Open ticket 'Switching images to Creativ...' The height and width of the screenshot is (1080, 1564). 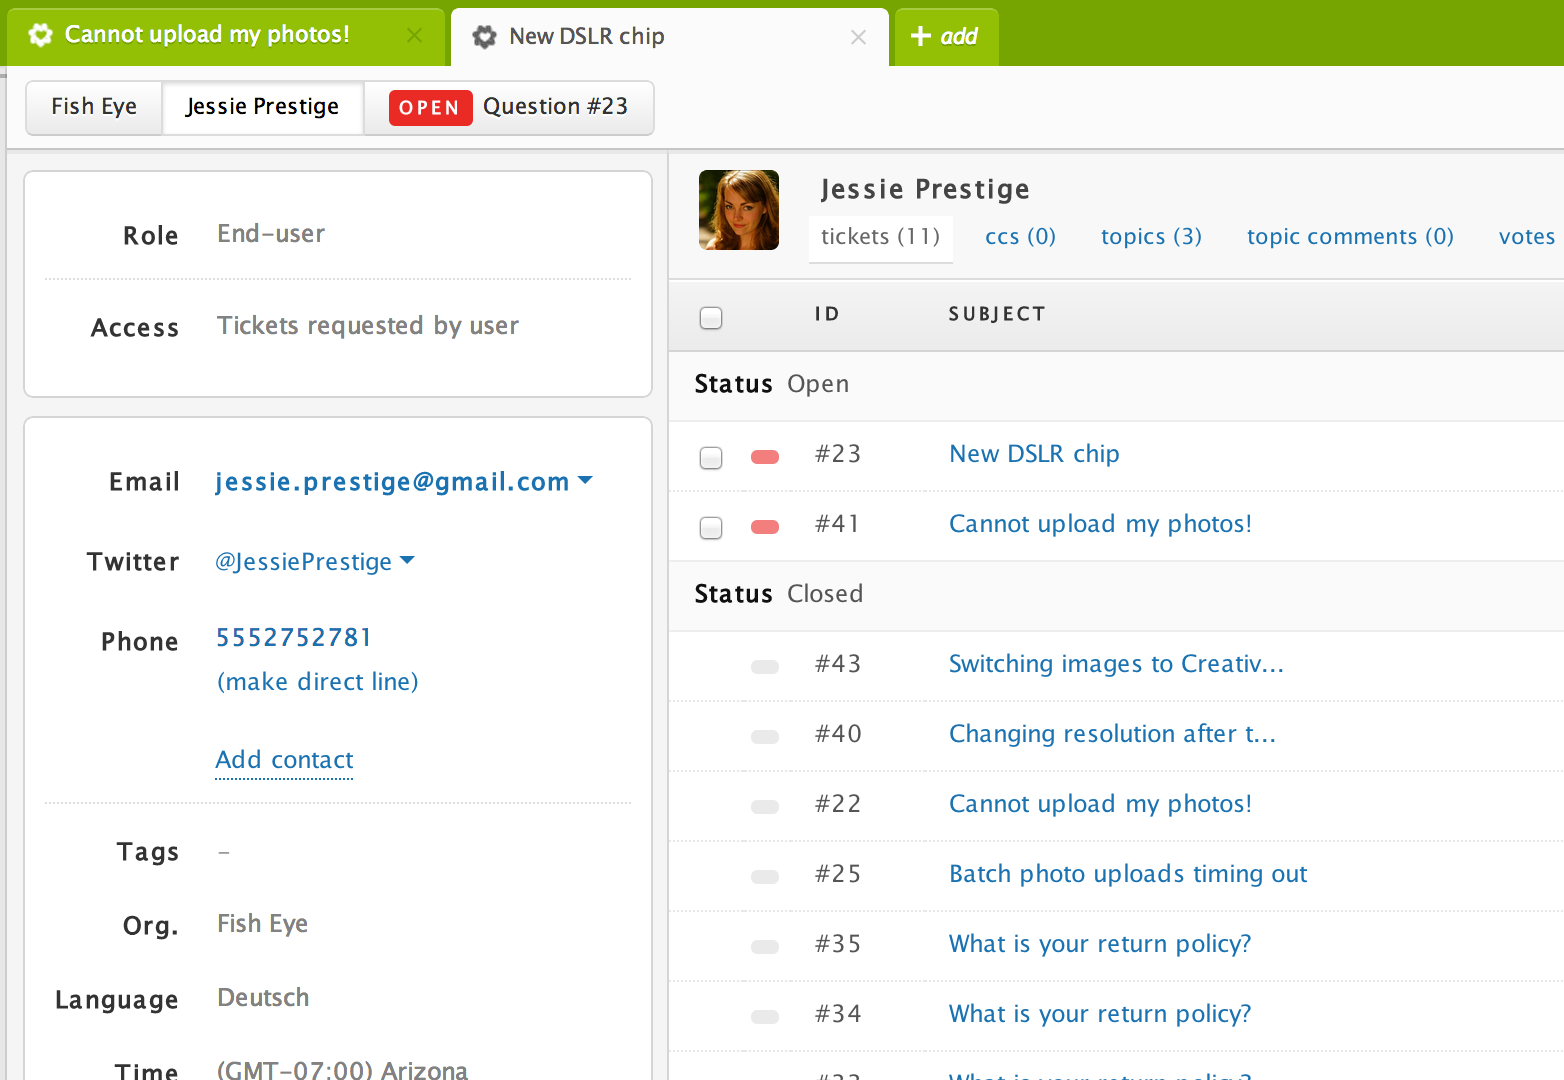1116,664
